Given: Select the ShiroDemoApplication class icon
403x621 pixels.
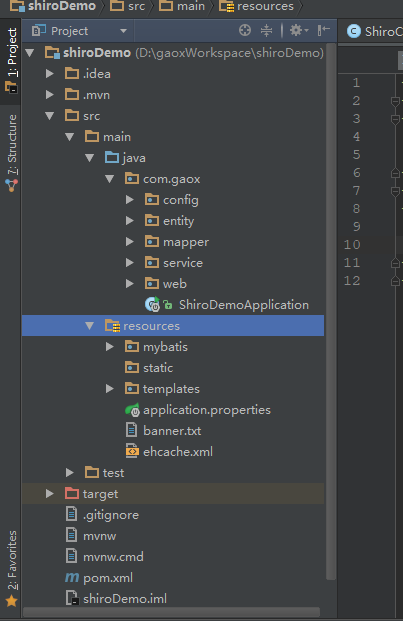Looking at the screenshot, I should [152, 305].
